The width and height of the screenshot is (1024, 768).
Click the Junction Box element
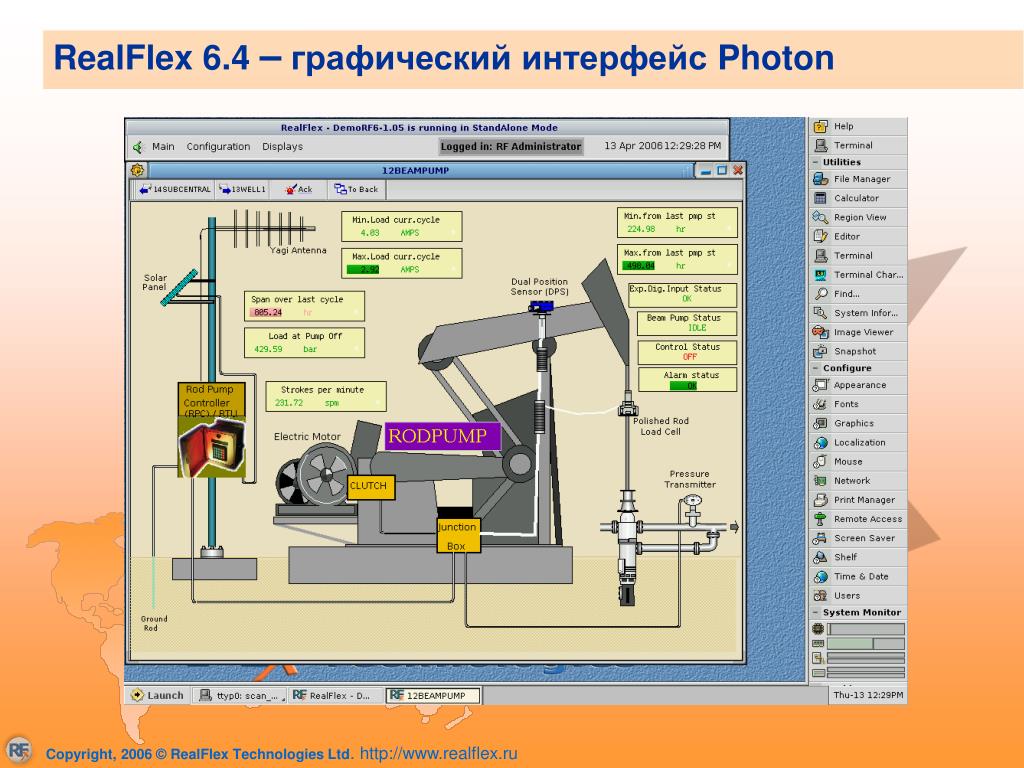[457, 536]
